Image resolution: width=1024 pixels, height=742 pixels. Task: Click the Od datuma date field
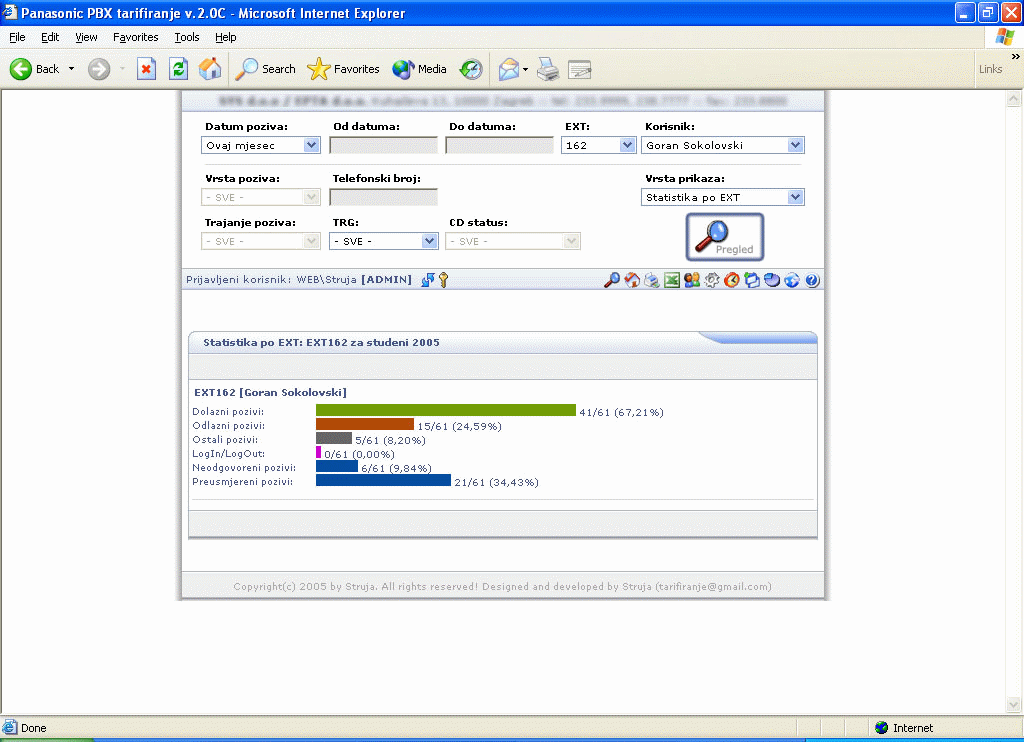(x=383, y=145)
